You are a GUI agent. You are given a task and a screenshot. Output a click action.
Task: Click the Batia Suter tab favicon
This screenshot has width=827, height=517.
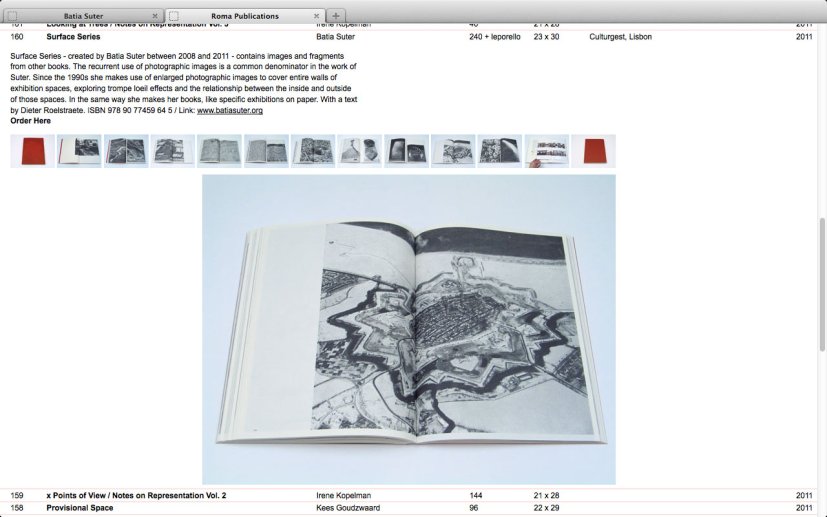tap(13, 16)
